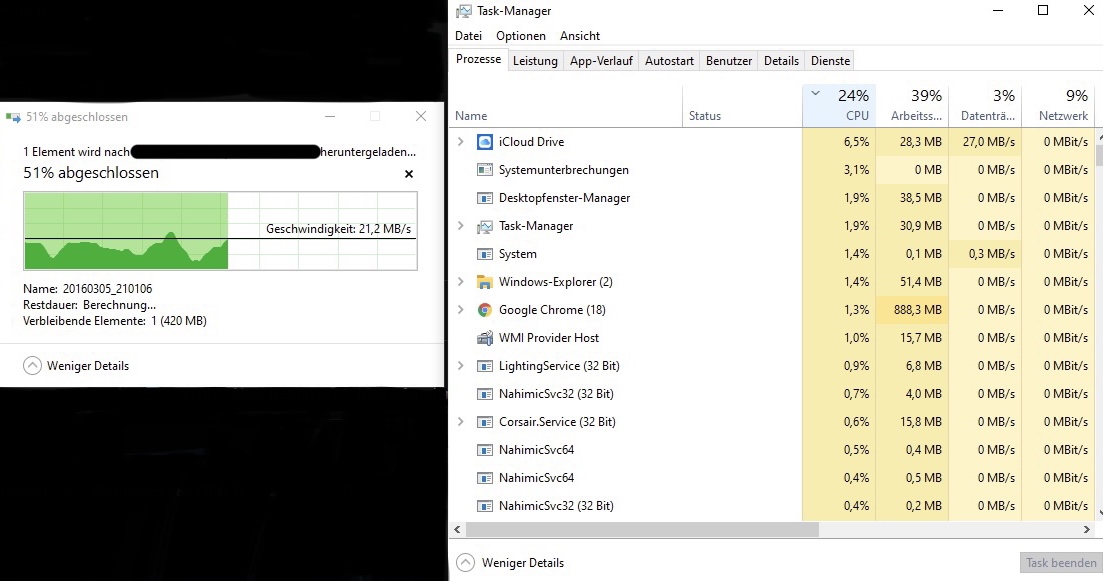Click the horizontal scrollbar thumb in Task-Manager
Viewport: 1103px width, 581px height.
tap(642, 530)
